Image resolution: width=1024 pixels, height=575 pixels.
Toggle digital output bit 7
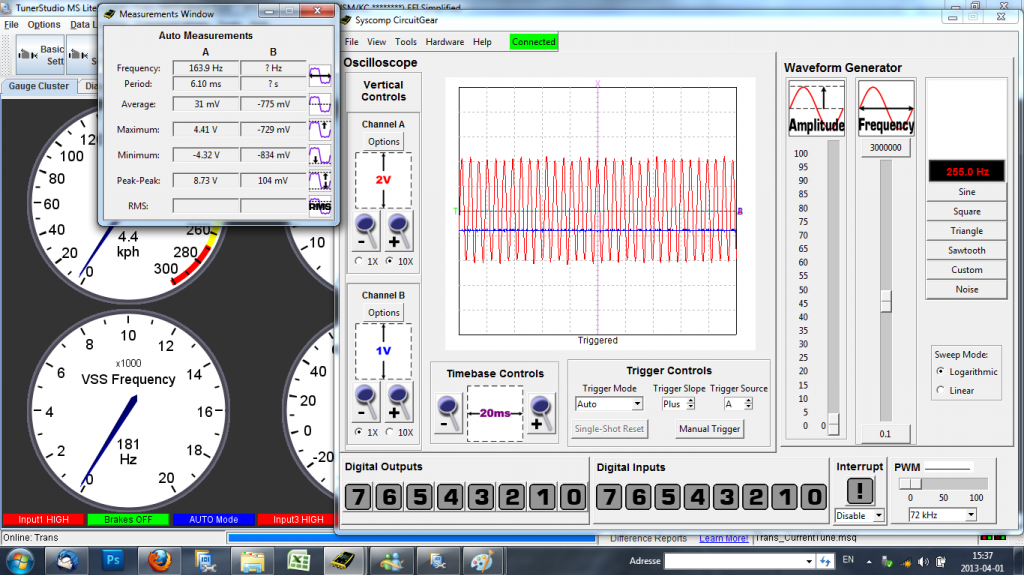coord(358,497)
